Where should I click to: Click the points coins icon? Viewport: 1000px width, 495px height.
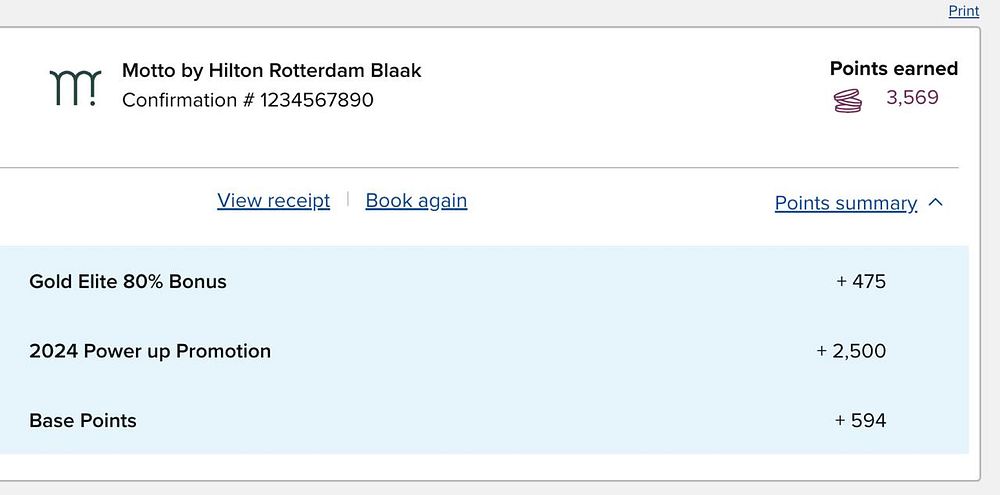click(x=848, y=100)
